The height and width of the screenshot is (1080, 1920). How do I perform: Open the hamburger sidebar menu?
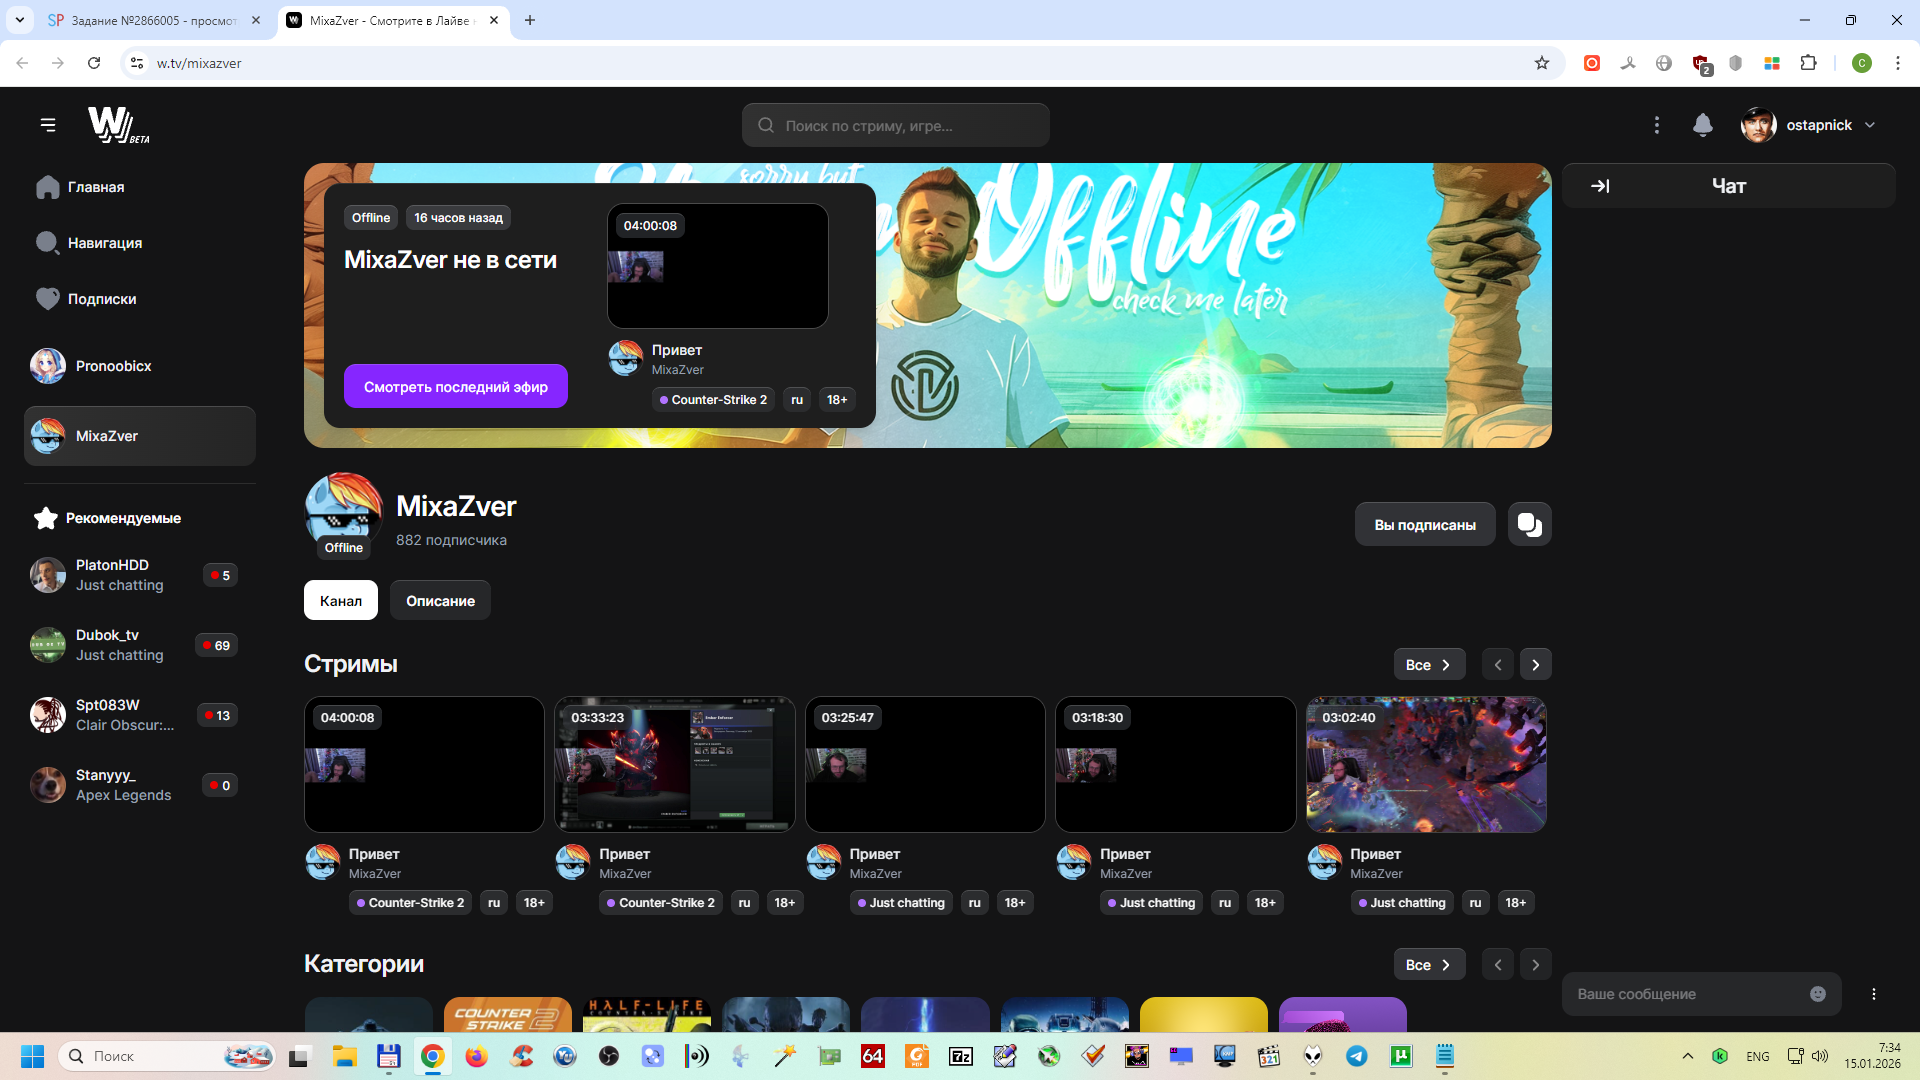[x=48, y=125]
